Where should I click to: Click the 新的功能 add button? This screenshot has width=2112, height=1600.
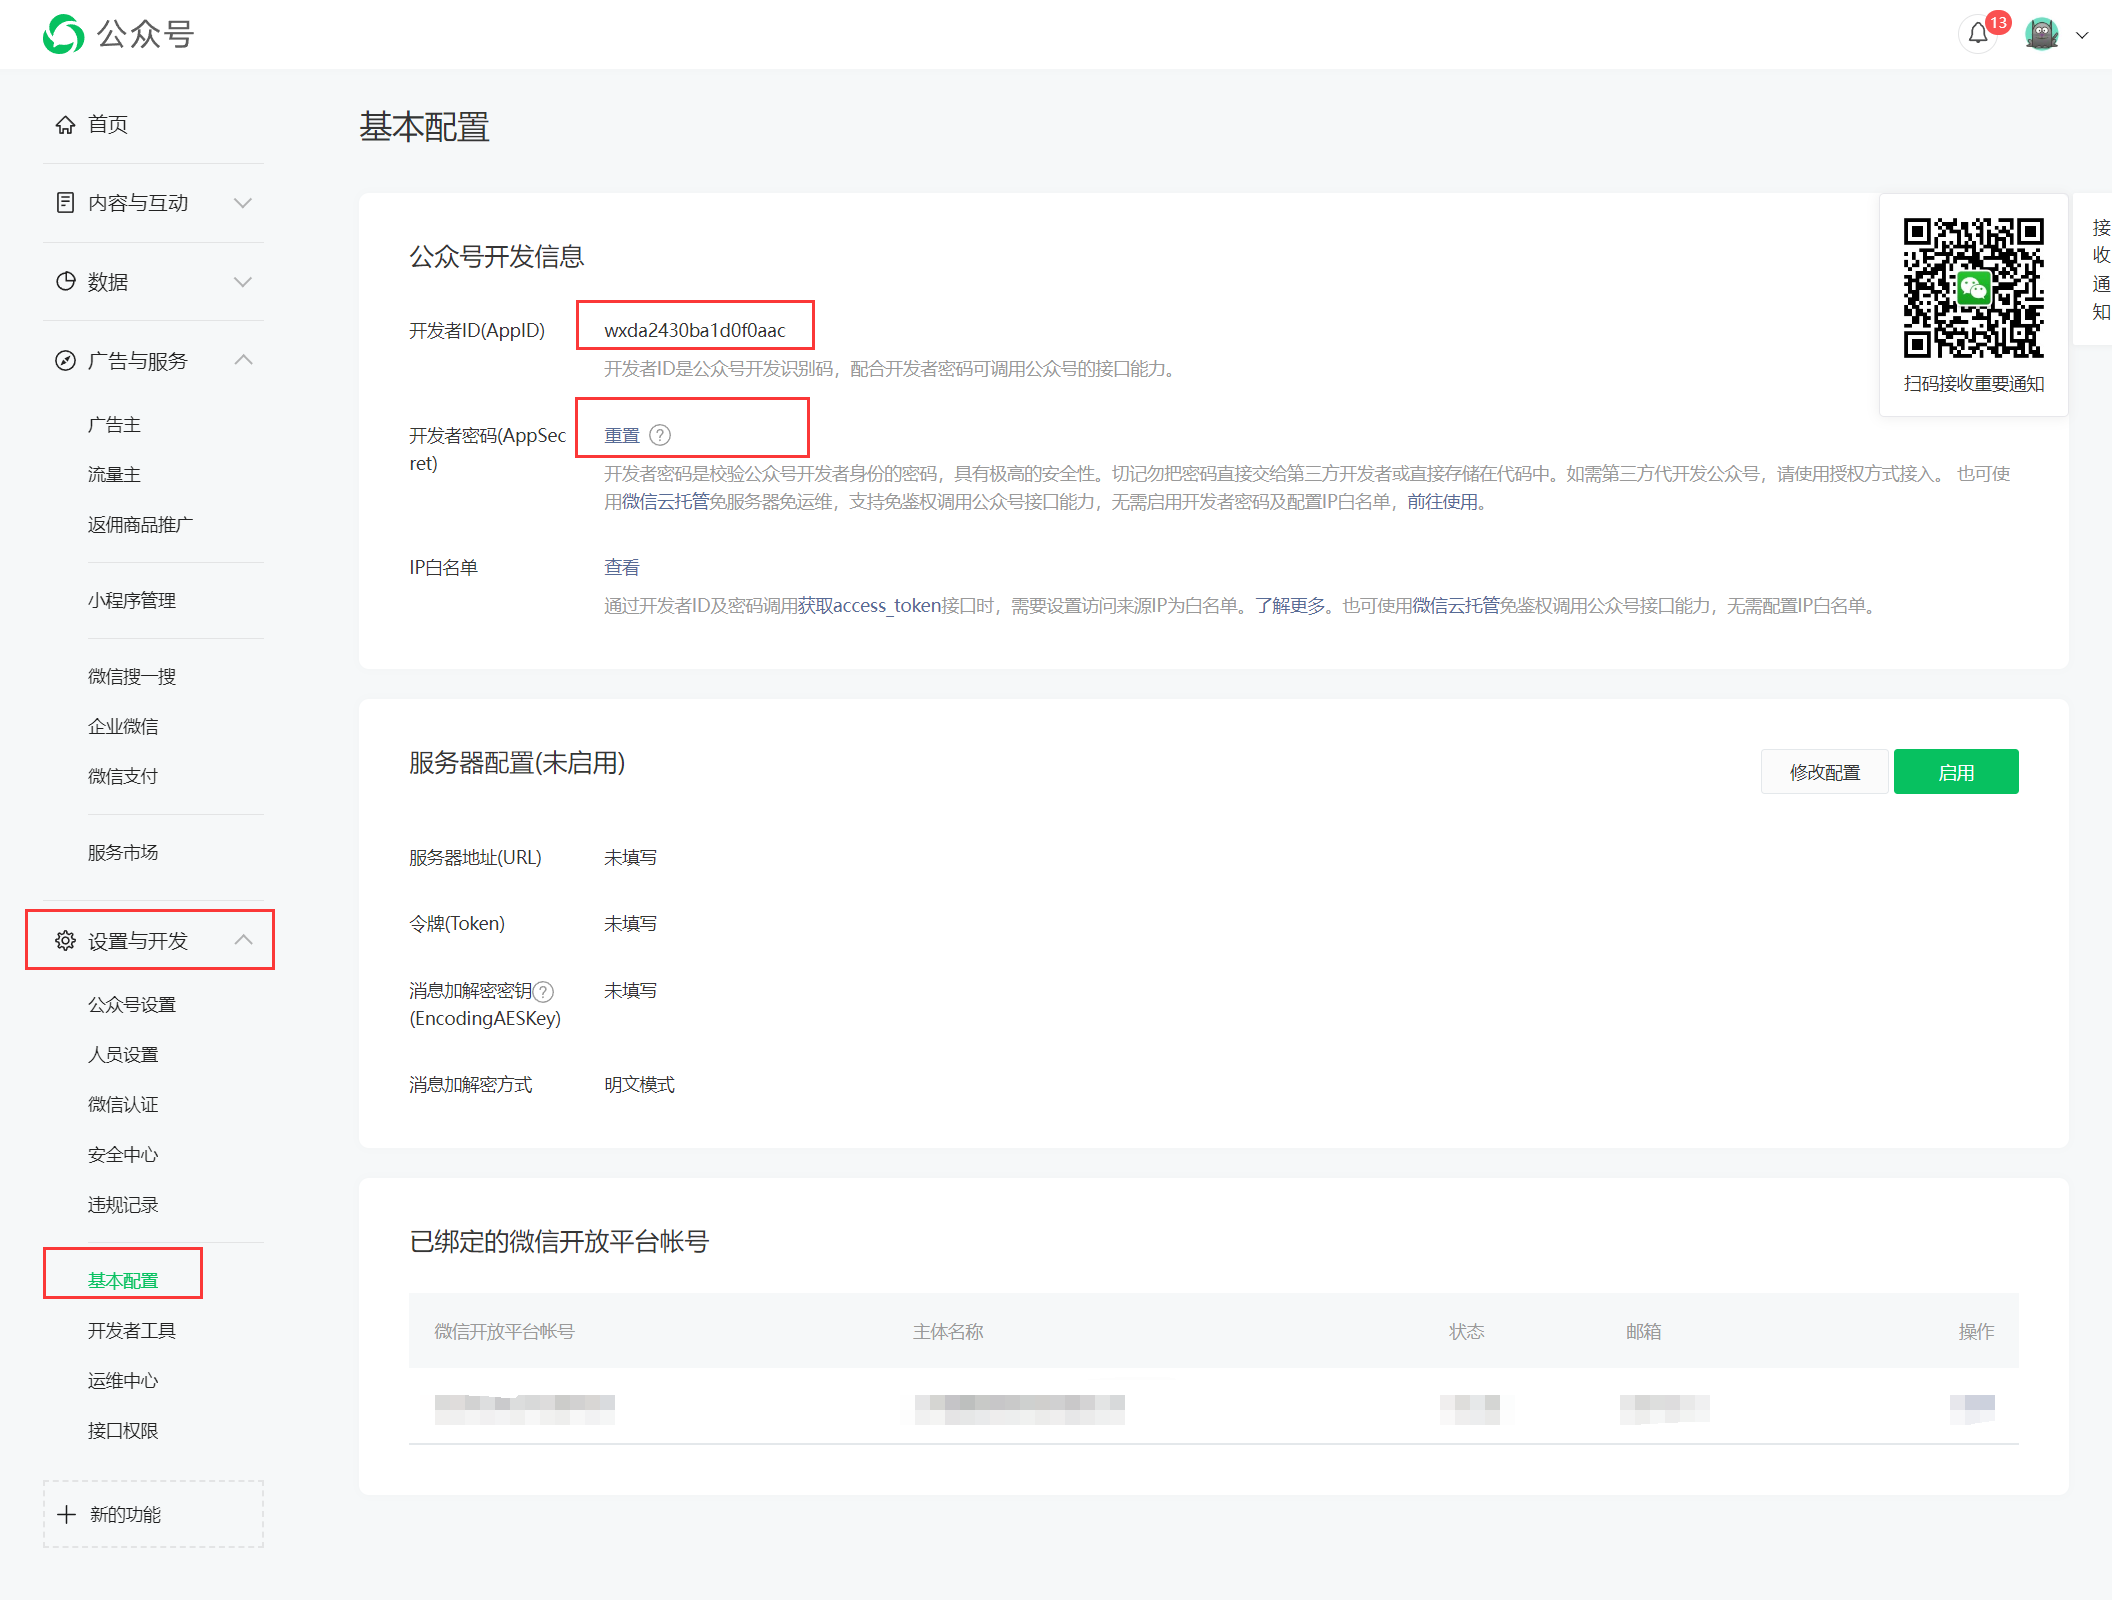click(153, 1514)
